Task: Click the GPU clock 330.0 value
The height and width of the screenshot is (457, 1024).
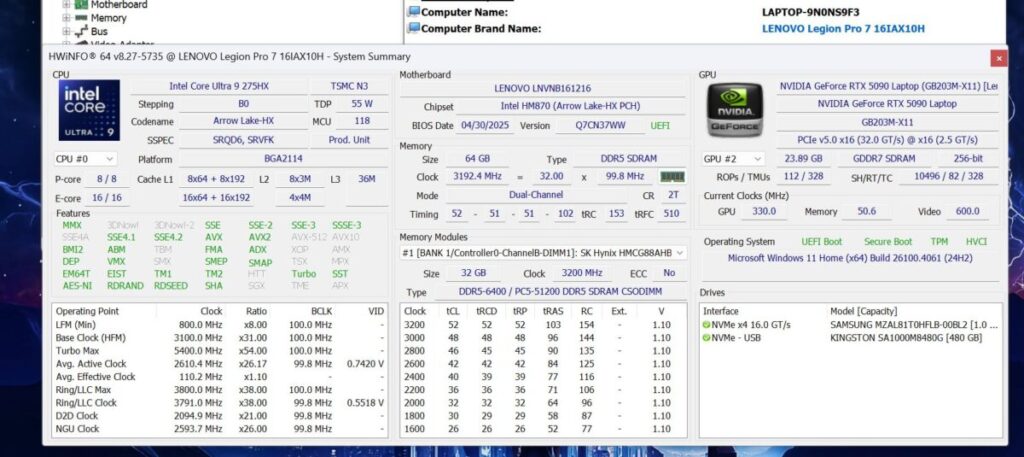Action: click(x=765, y=212)
